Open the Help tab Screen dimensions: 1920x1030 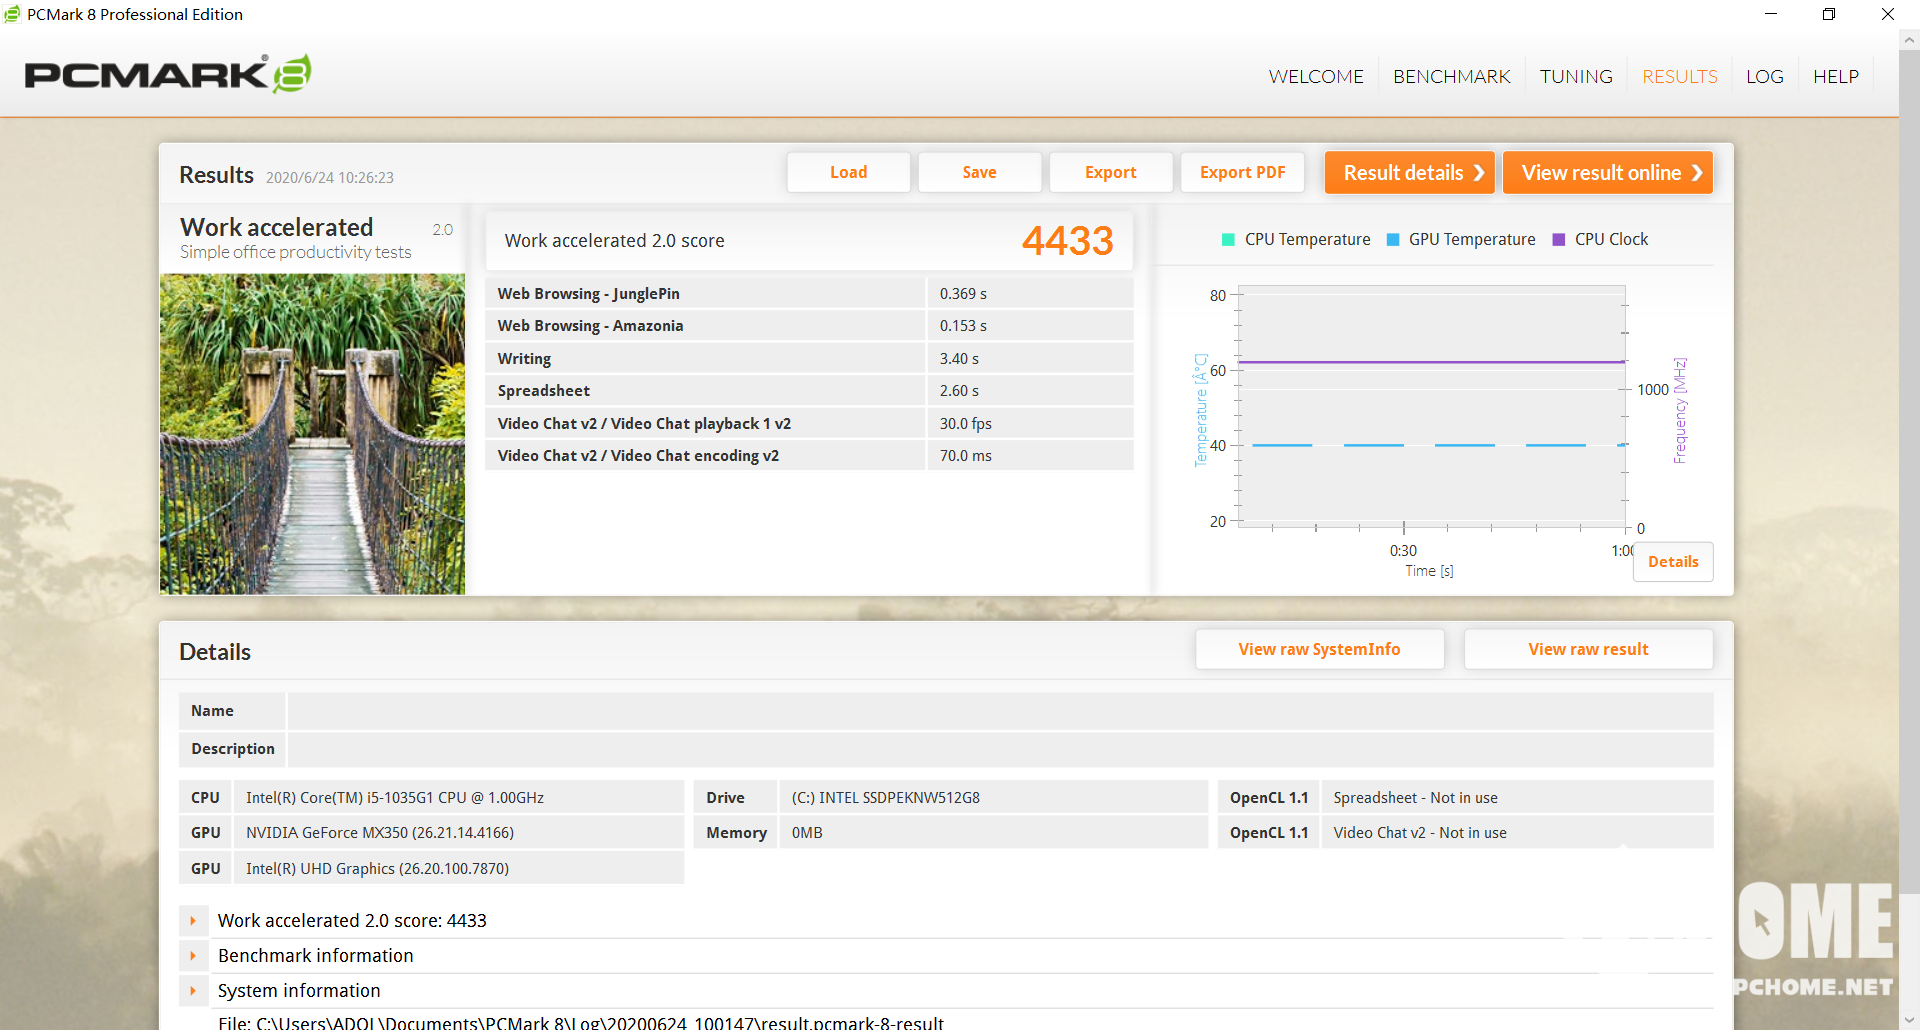tap(1835, 77)
